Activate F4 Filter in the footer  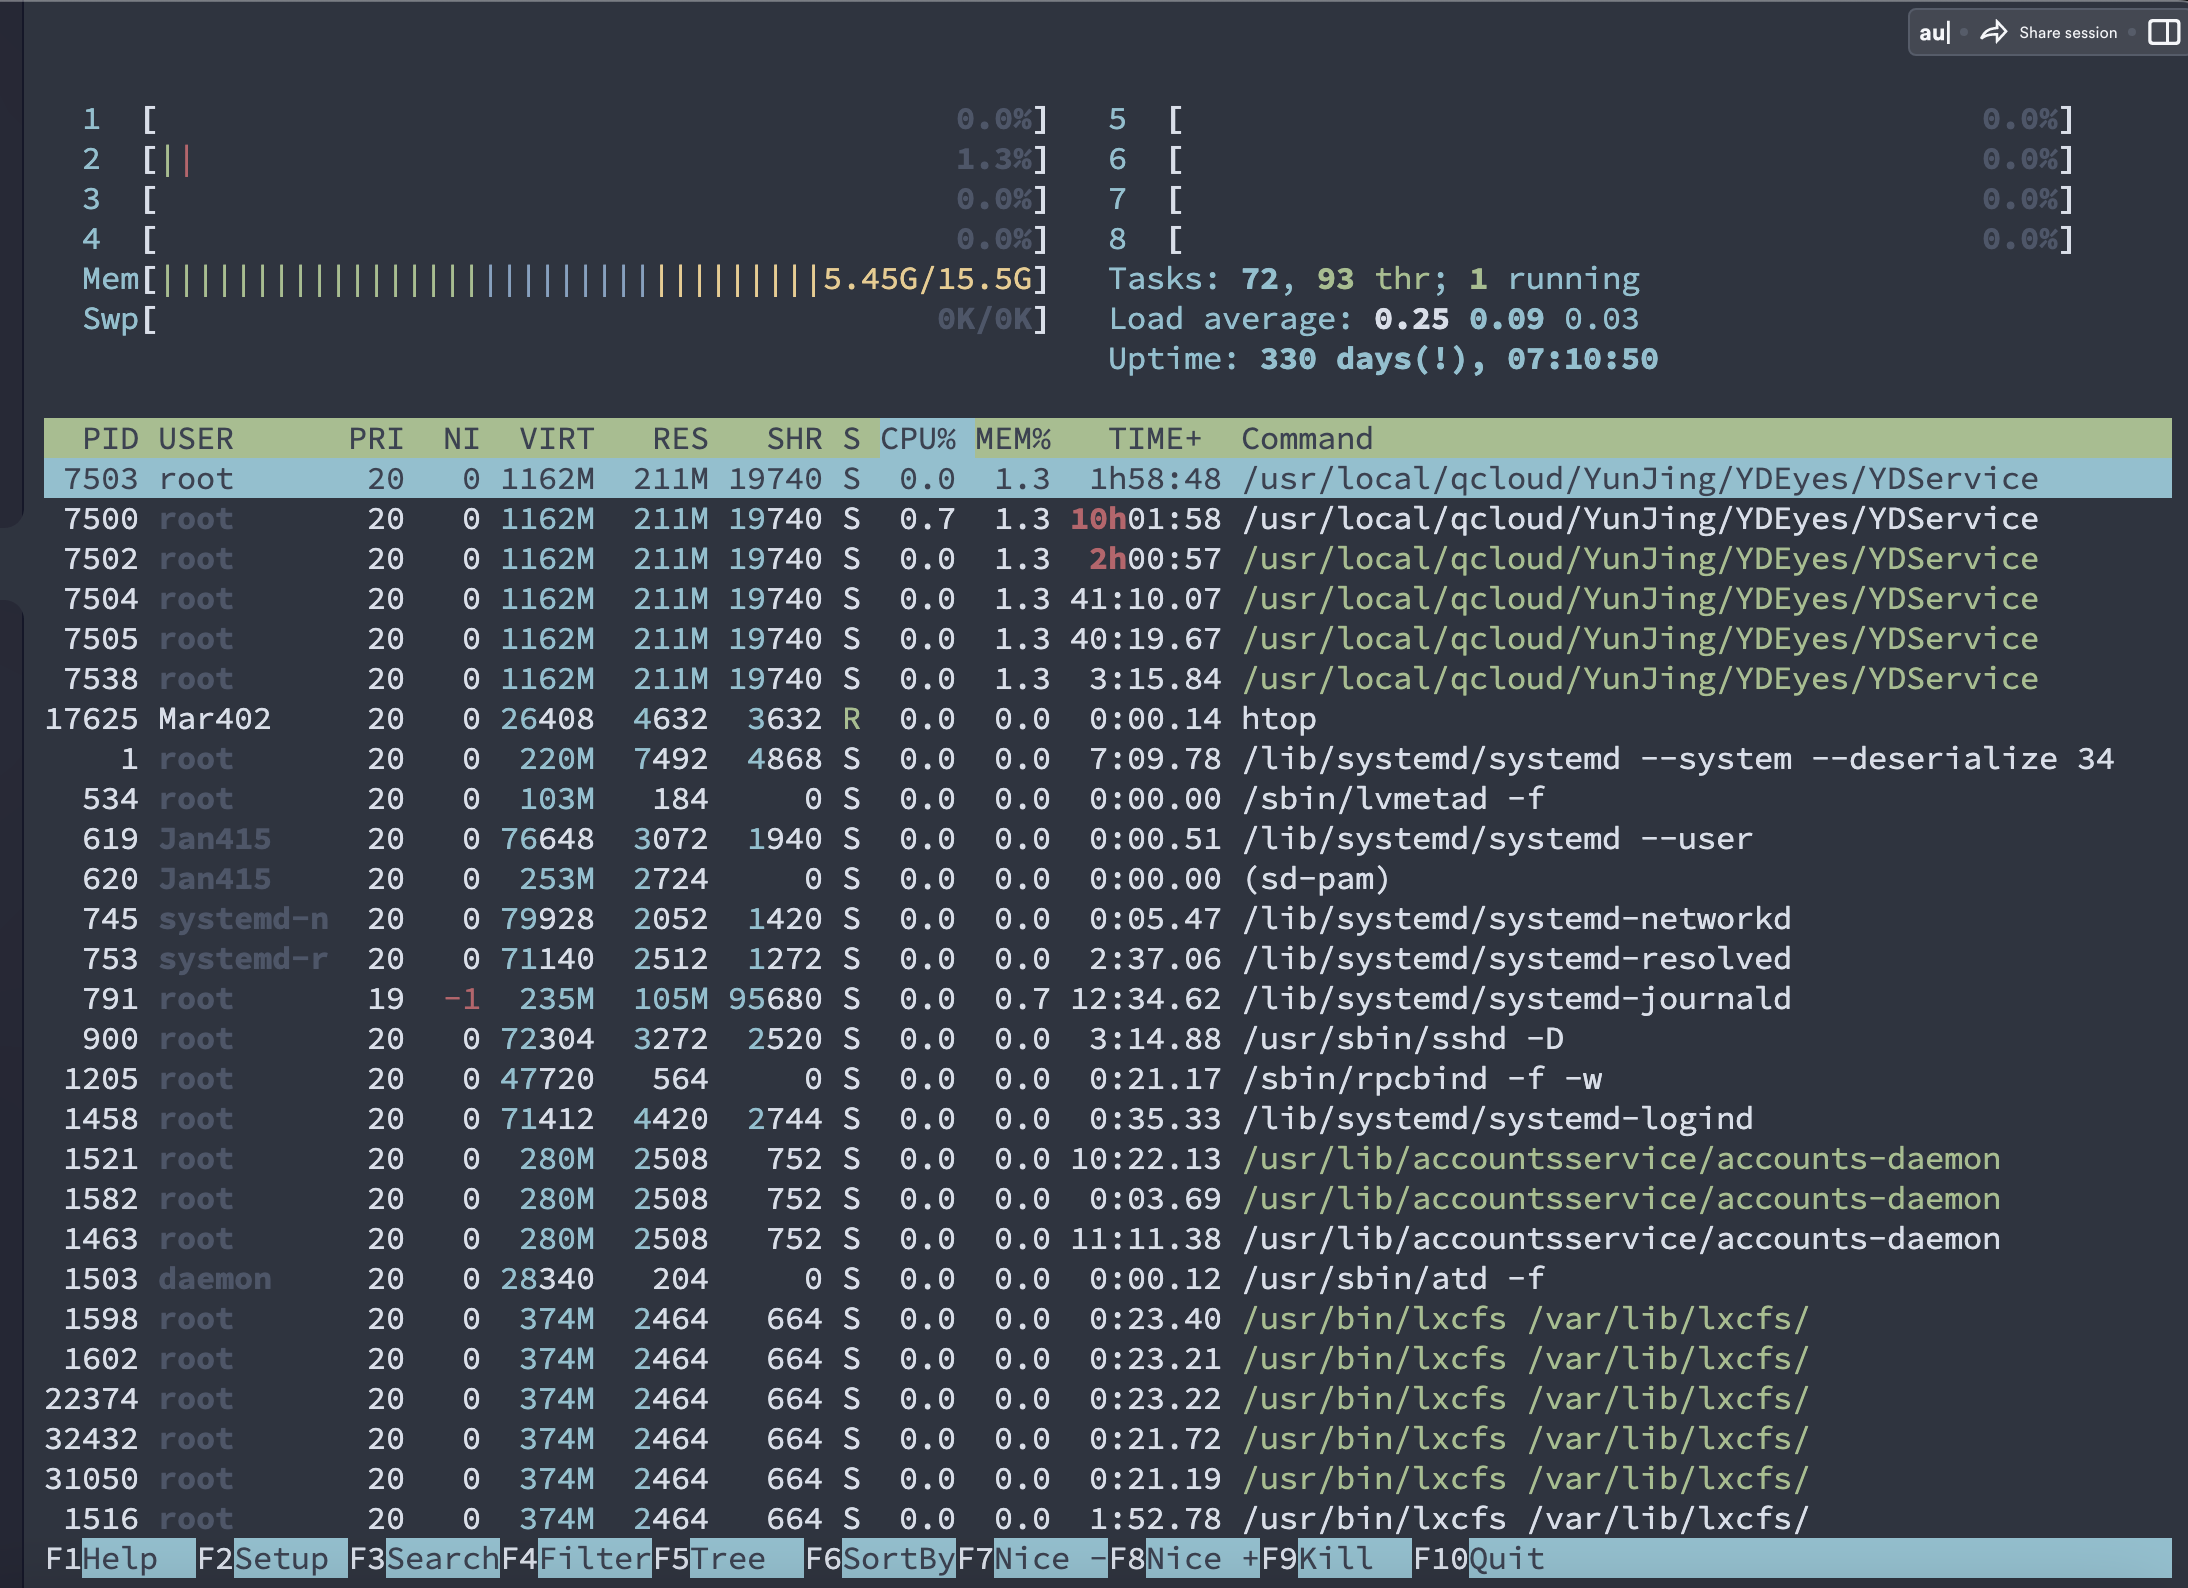[x=576, y=1558]
